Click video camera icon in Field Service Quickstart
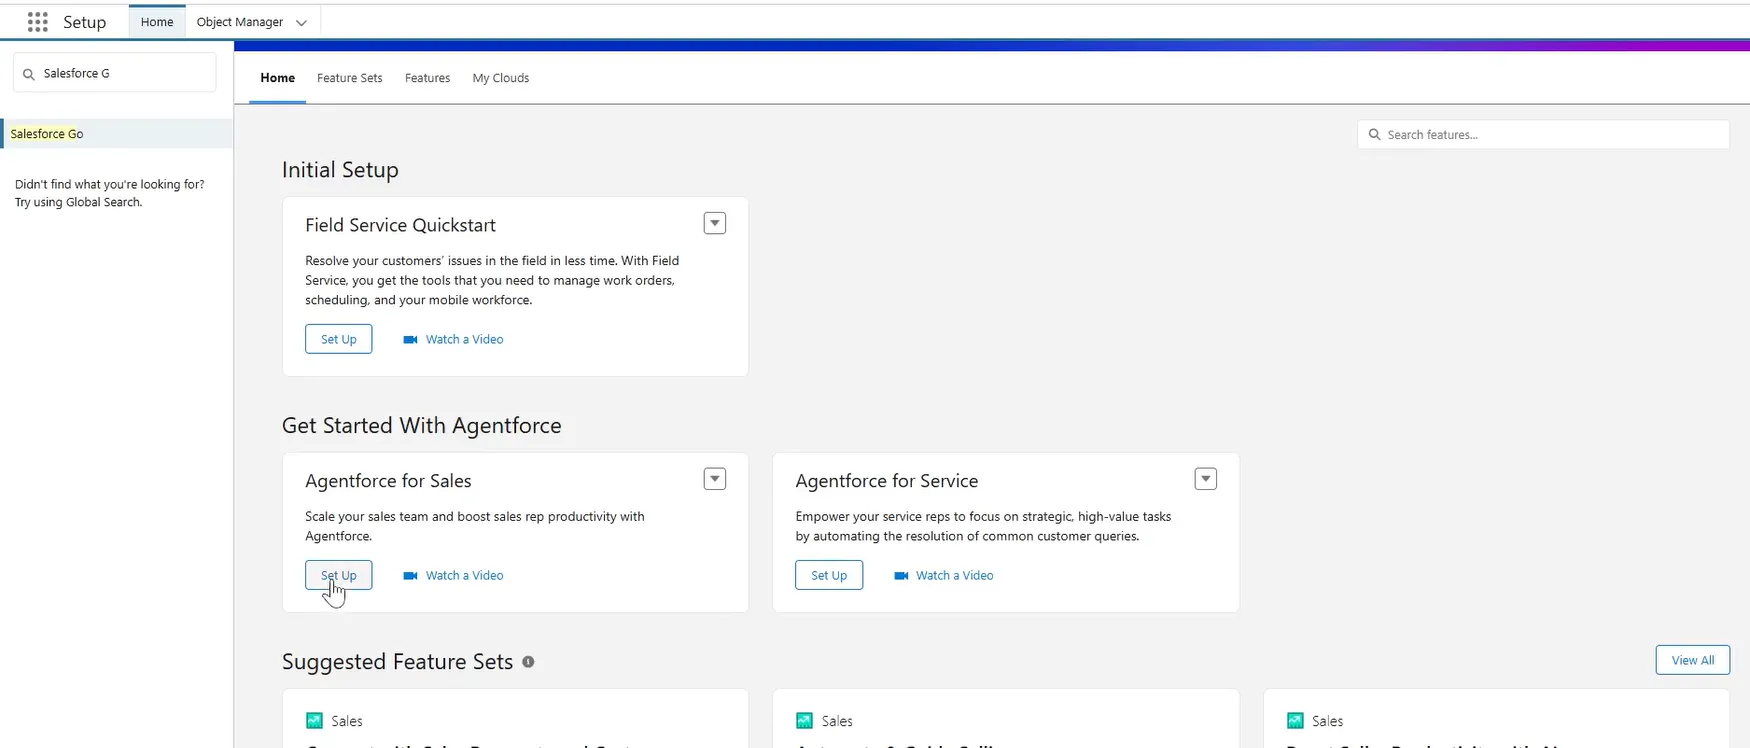This screenshot has height=748, width=1750. click(410, 340)
